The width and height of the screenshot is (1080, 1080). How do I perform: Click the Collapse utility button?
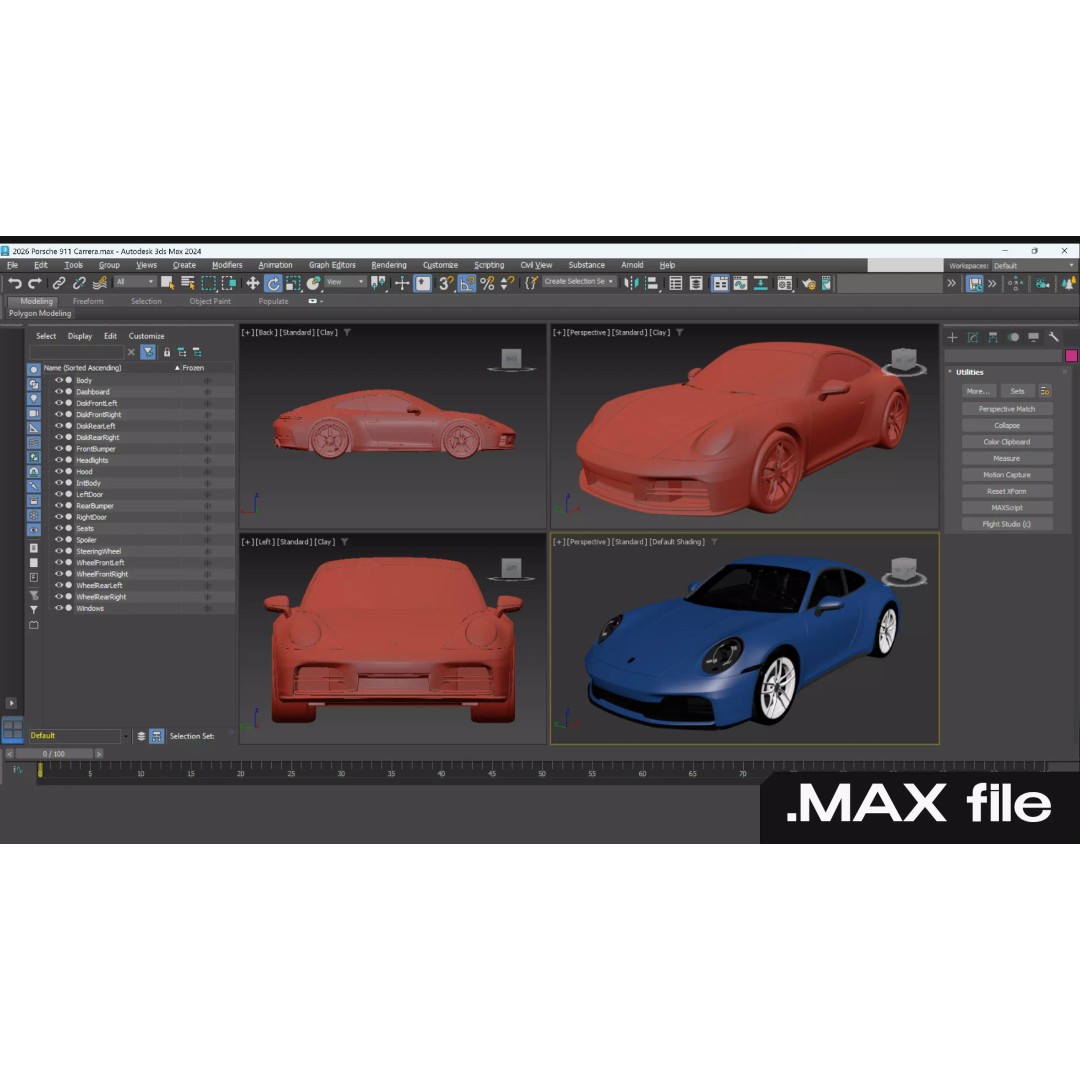[1006, 426]
